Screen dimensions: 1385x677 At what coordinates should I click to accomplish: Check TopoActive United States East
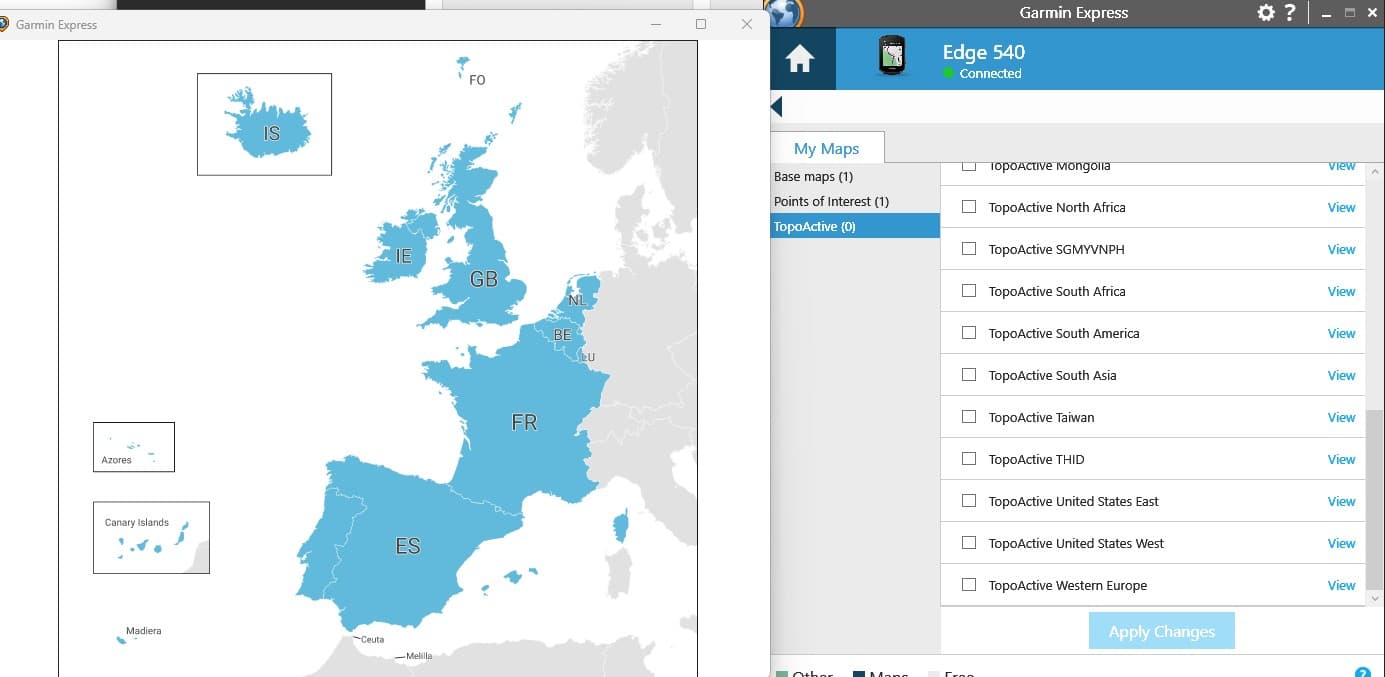click(968, 501)
